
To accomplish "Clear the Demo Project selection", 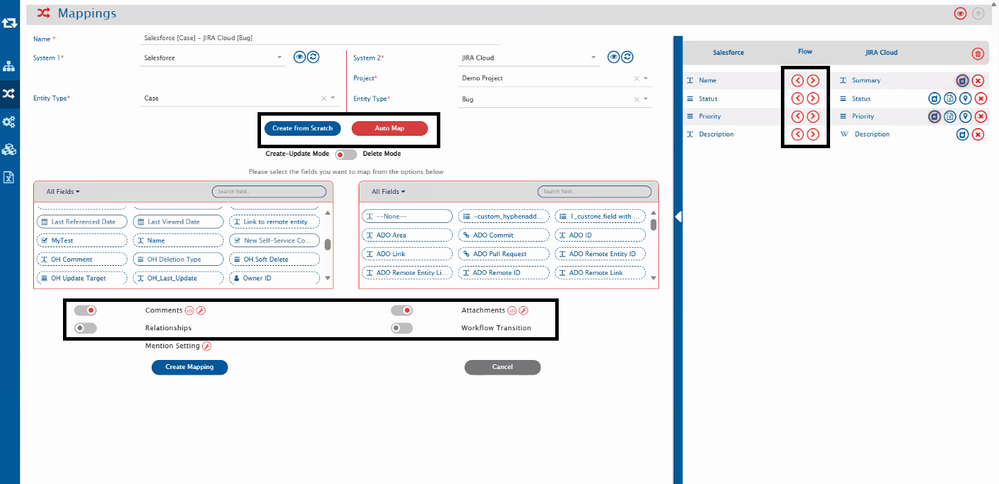I will click(x=636, y=78).
